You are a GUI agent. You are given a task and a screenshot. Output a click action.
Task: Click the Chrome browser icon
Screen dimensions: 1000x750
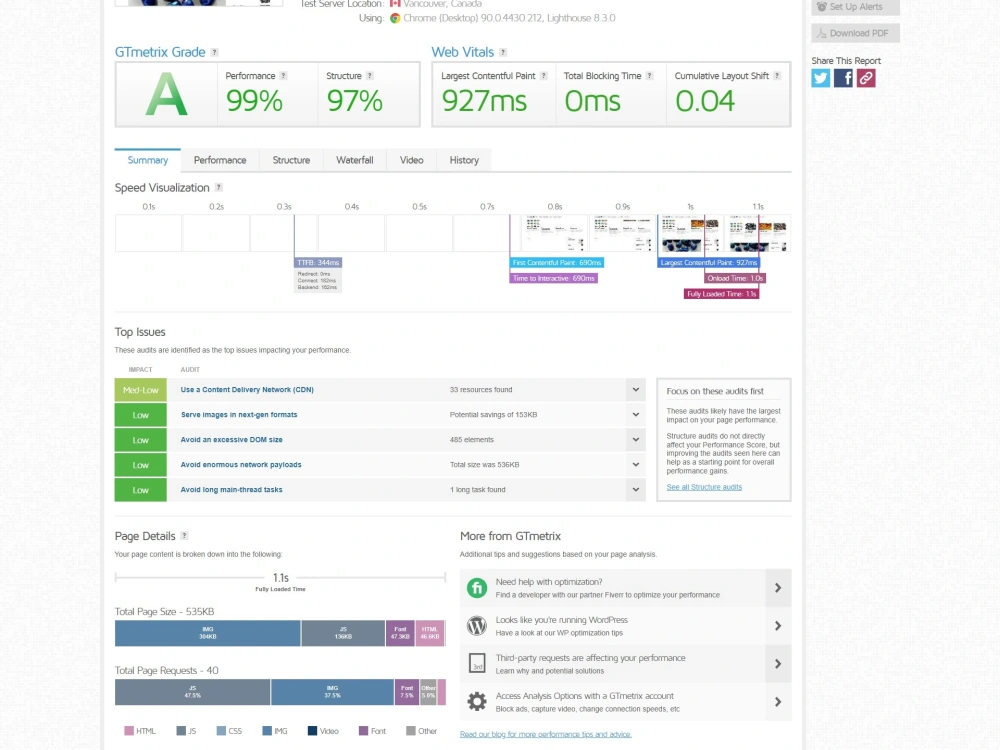click(395, 18)
